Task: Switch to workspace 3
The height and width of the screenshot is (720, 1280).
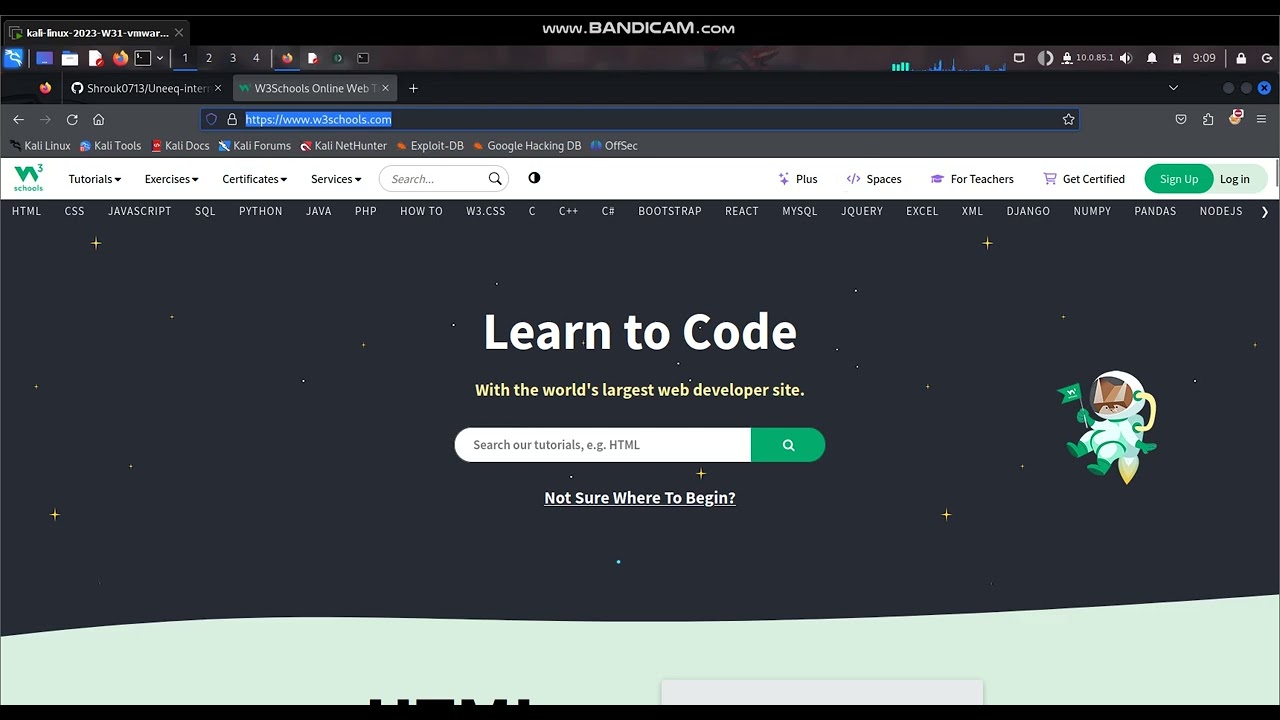Action: pyautogui.click(x=233, y=58)
